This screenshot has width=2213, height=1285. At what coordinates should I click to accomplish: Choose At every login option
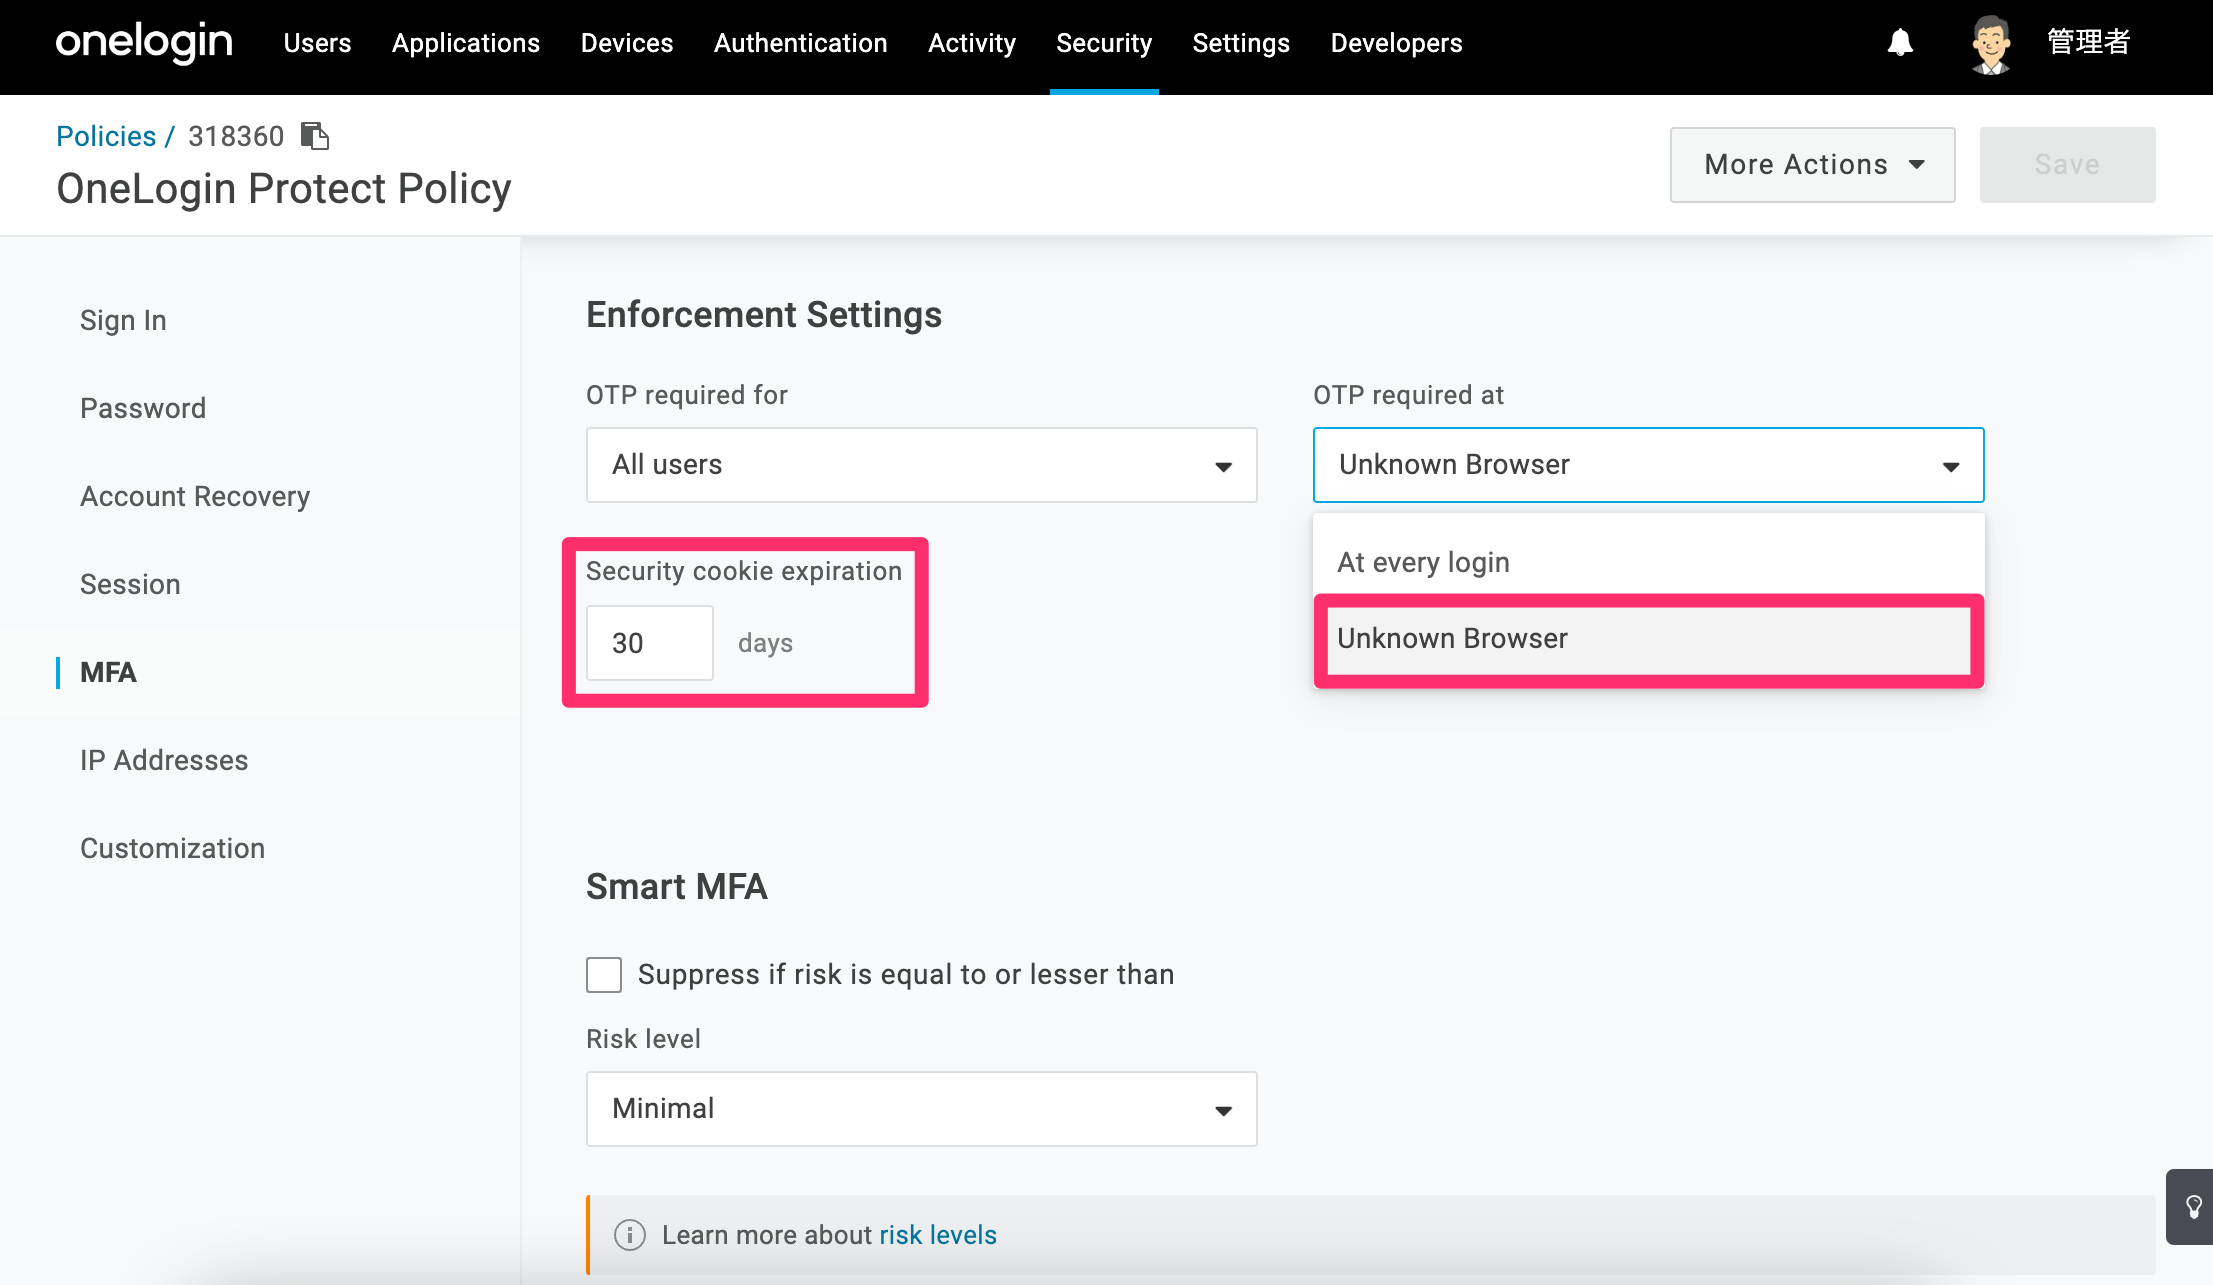(1648, 562)
